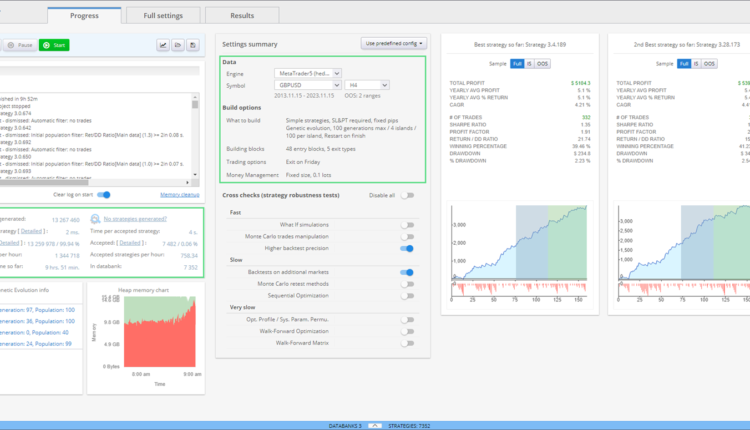Open the GBPUSD symbol dropdown
Viewport: 750px width, 430px height.
pos(309,86)
